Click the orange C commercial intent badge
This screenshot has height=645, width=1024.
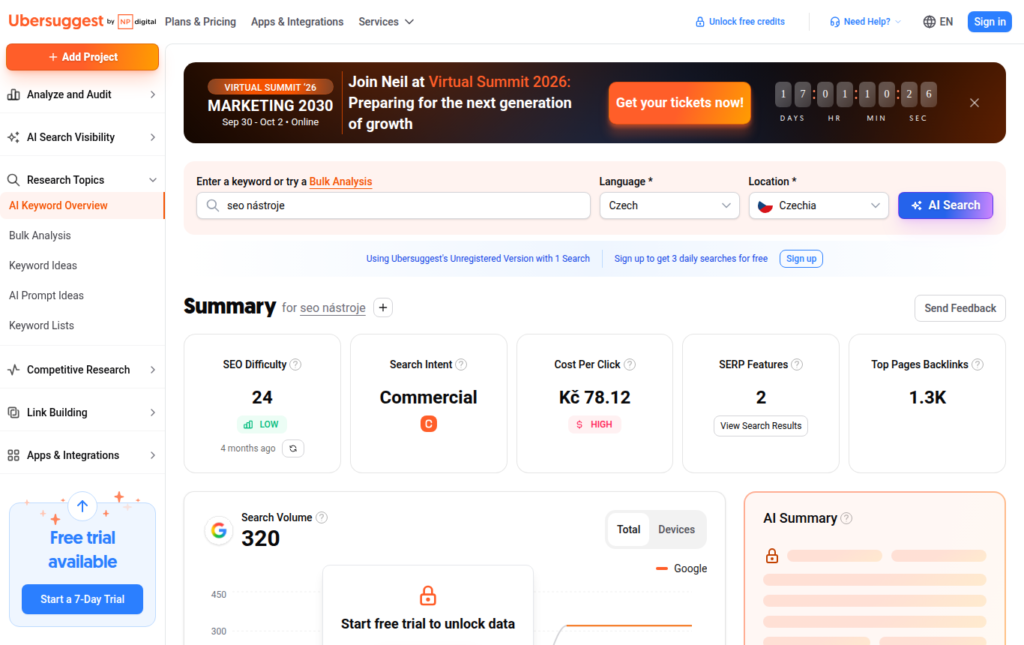(x=428, y=424)
